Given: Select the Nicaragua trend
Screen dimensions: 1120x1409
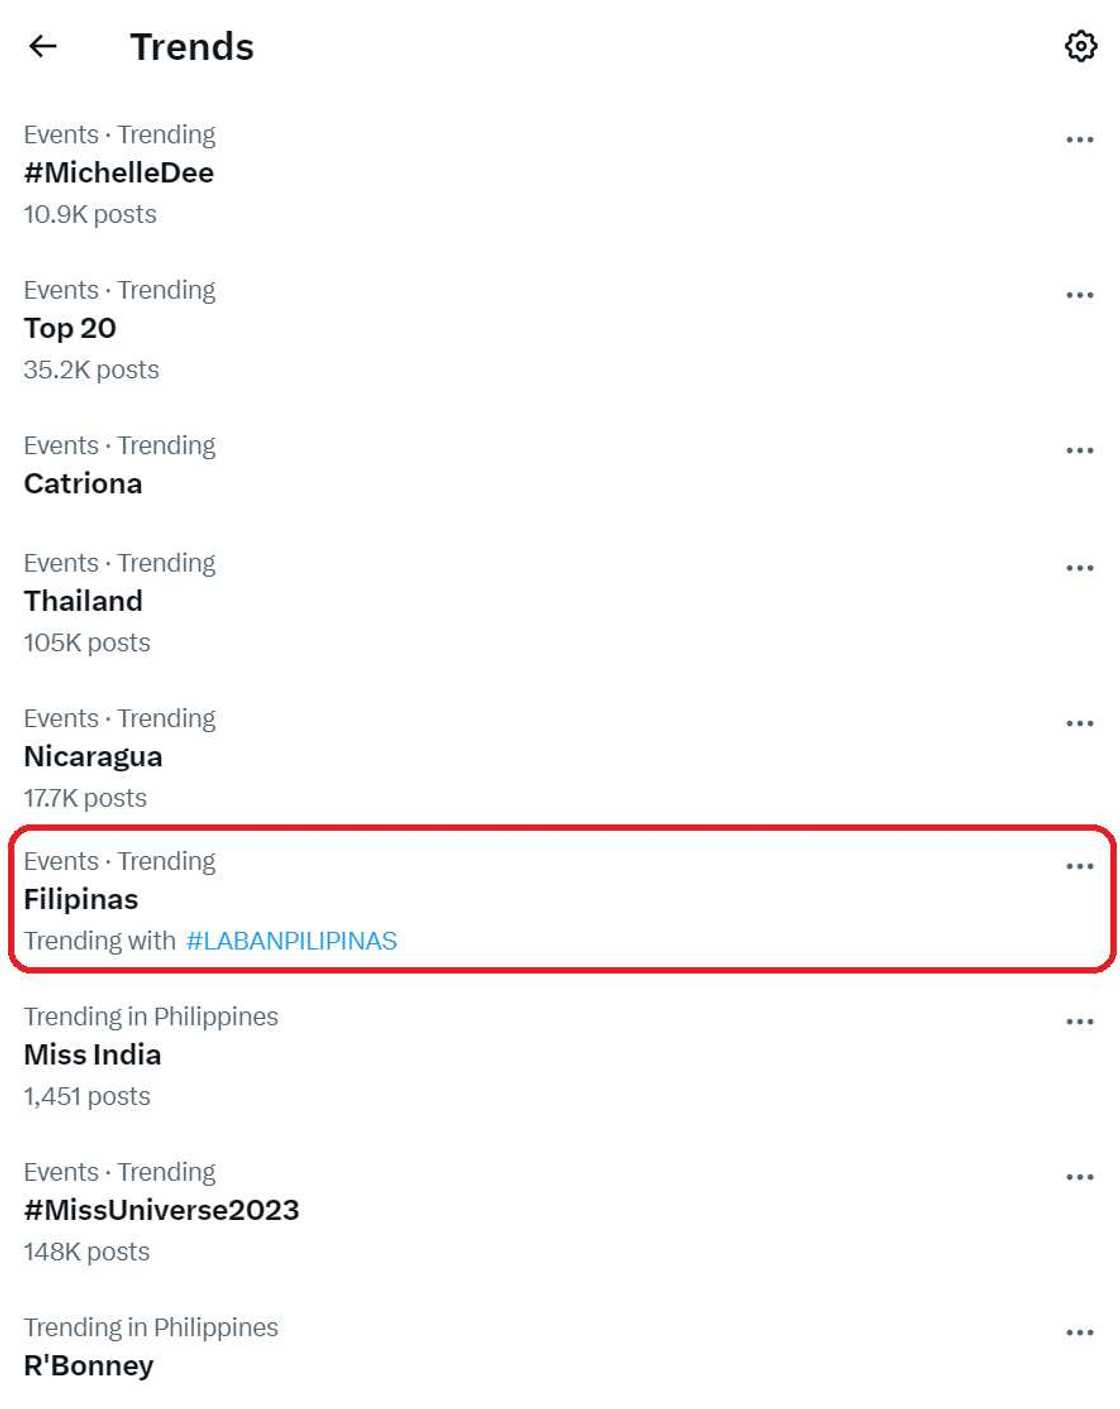Looking at the screenshot, I should [93, 757].
